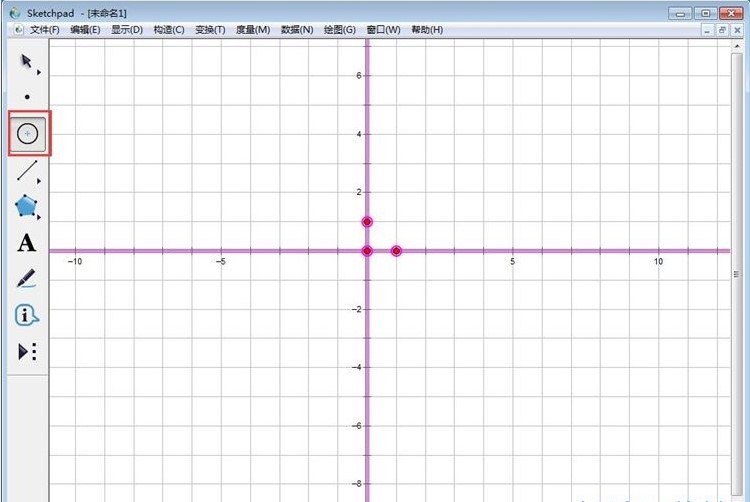Select the Arrow selection tool
This screenshot has height=502, width=750.
tap(27, 62)
